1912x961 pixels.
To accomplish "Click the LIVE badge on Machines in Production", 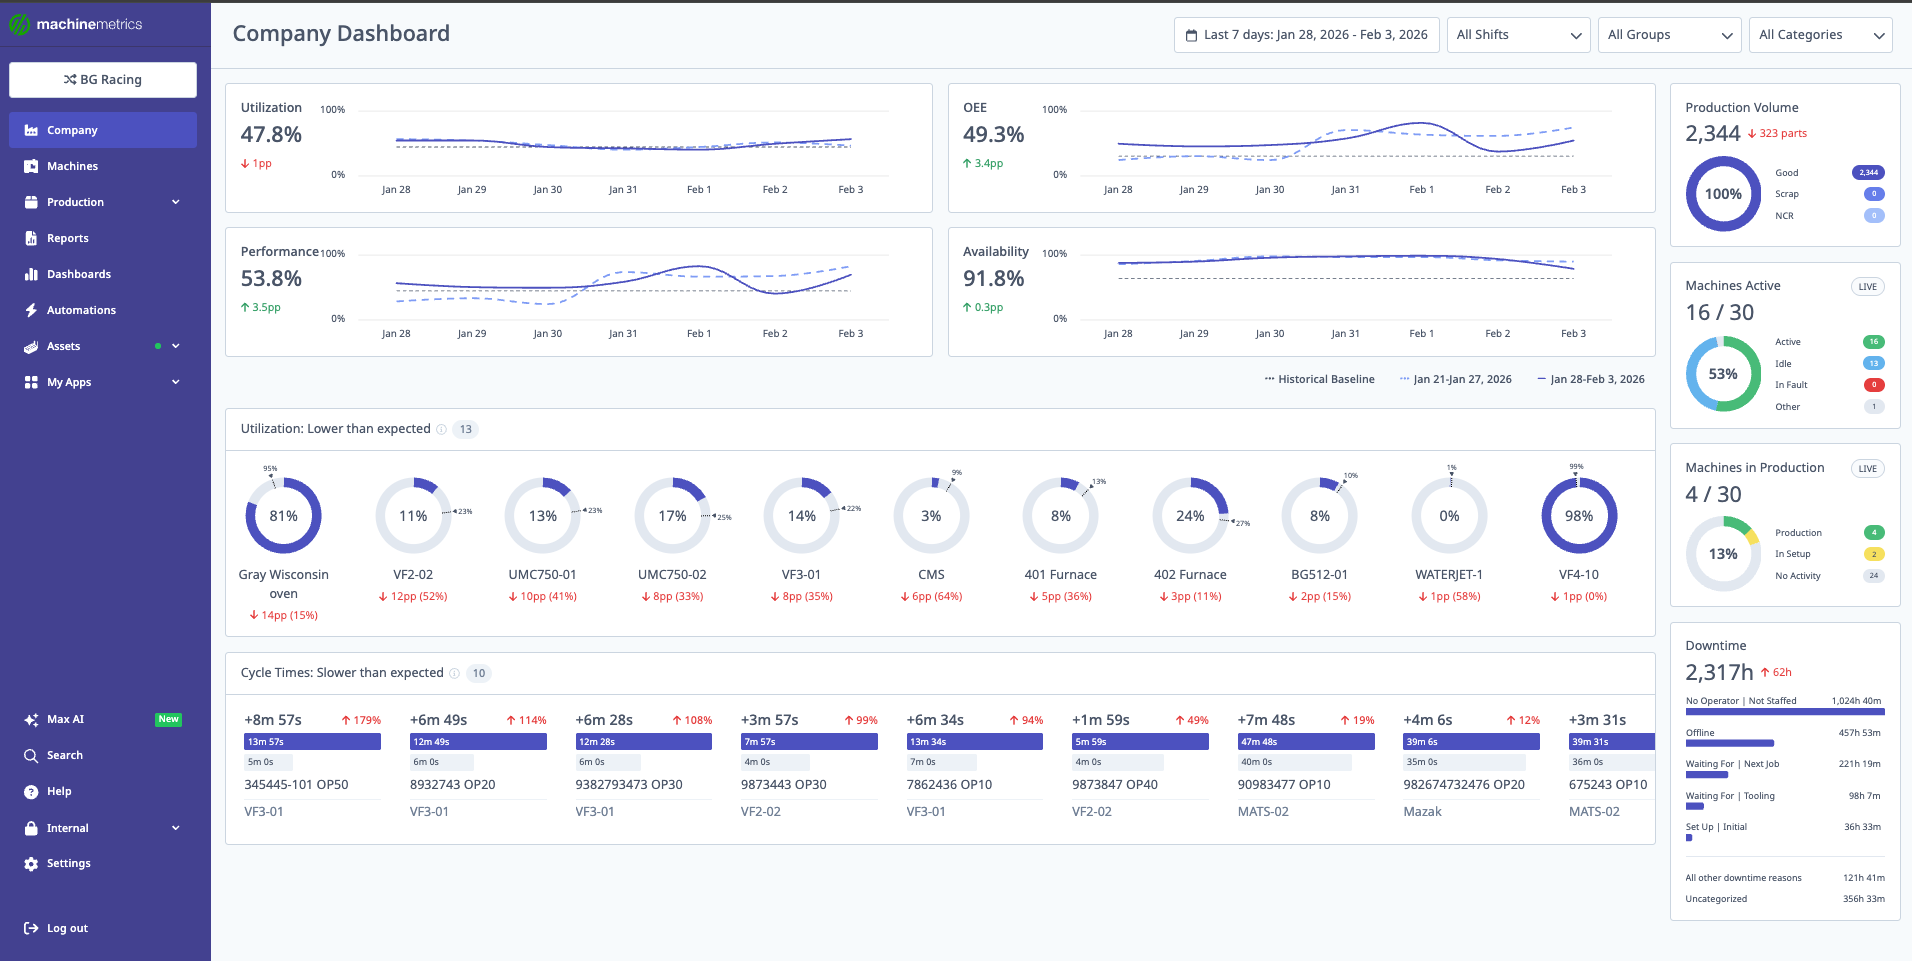I will coord(1867,468).
